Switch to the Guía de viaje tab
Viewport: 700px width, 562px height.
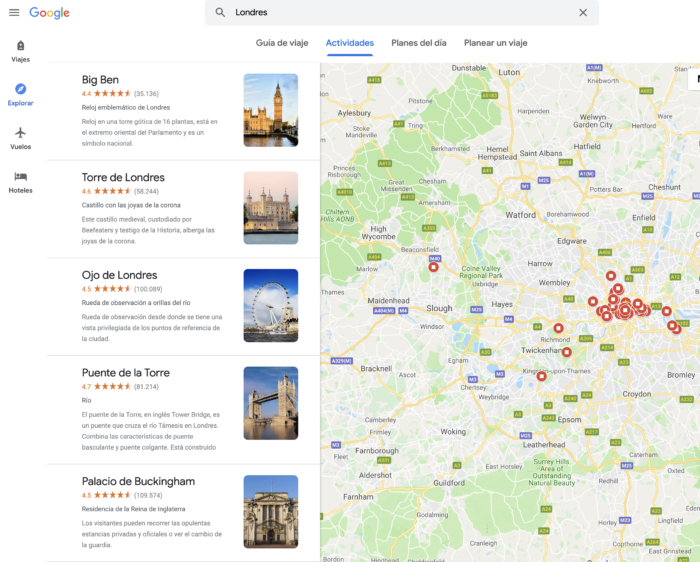(x=282, y=43)
